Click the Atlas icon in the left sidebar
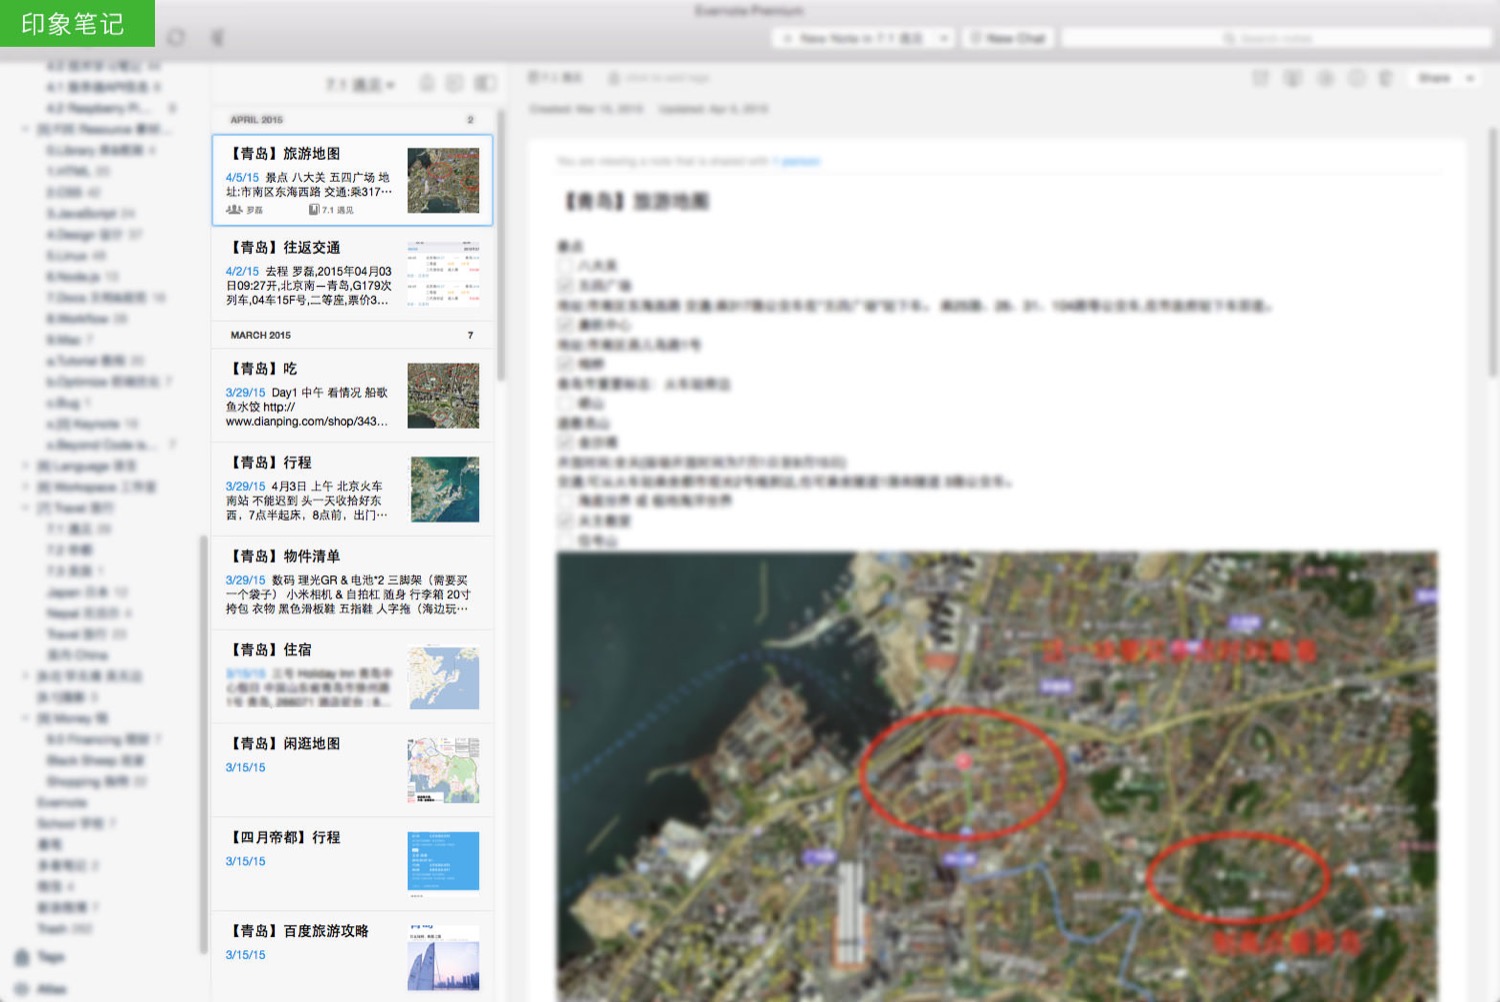Image resolution: width=1500 pixels, height=1002 pixels. pos(22,989)
